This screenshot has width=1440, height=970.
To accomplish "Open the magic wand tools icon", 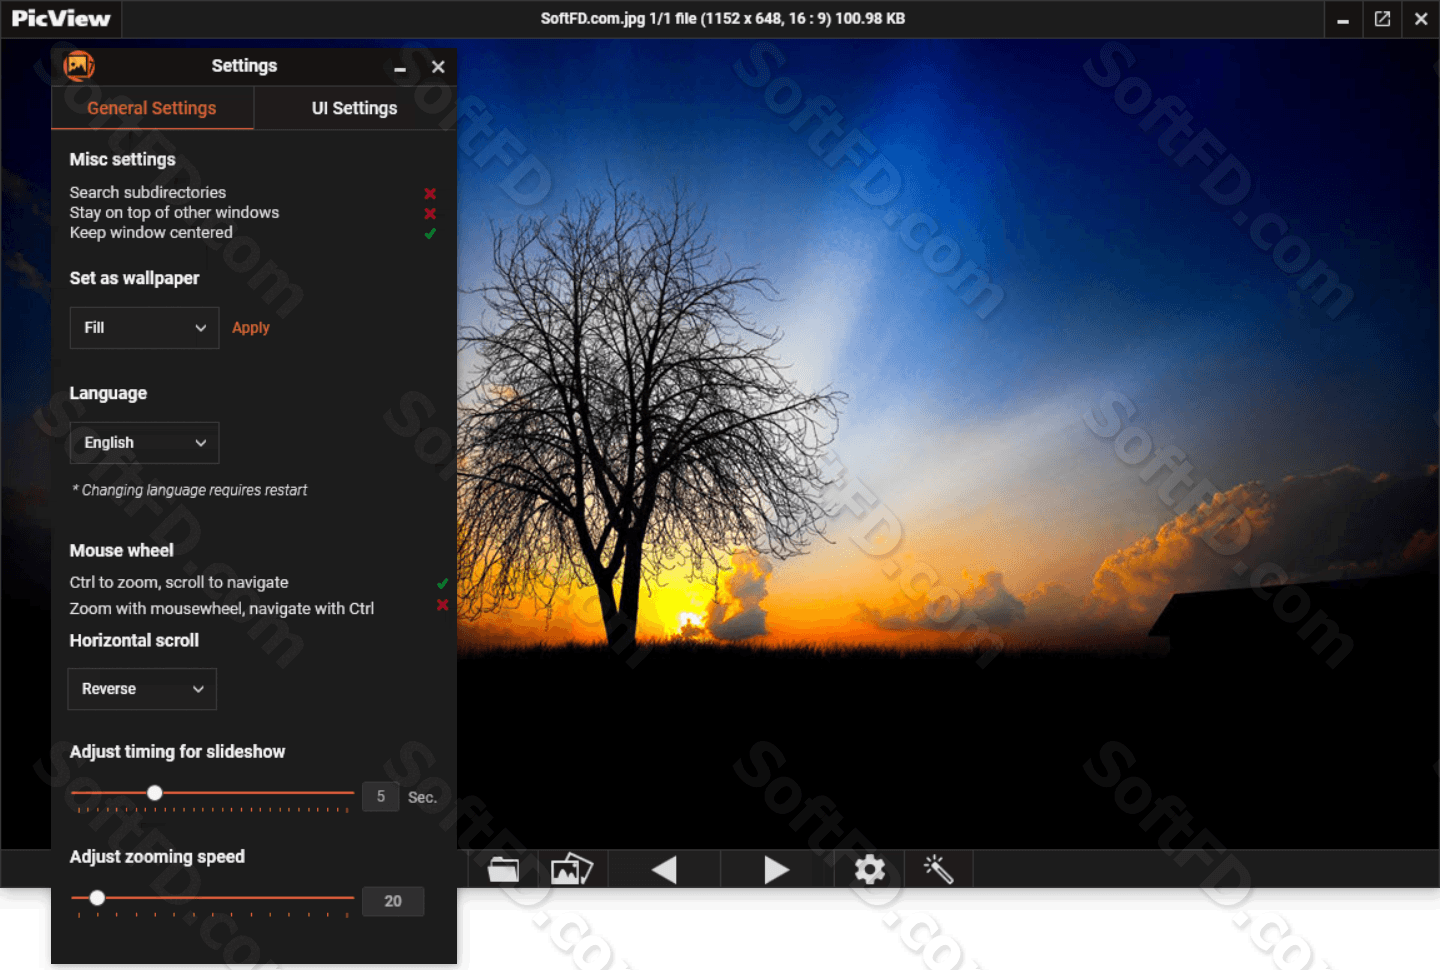I will pyautogui.click(x=938, y=869).
